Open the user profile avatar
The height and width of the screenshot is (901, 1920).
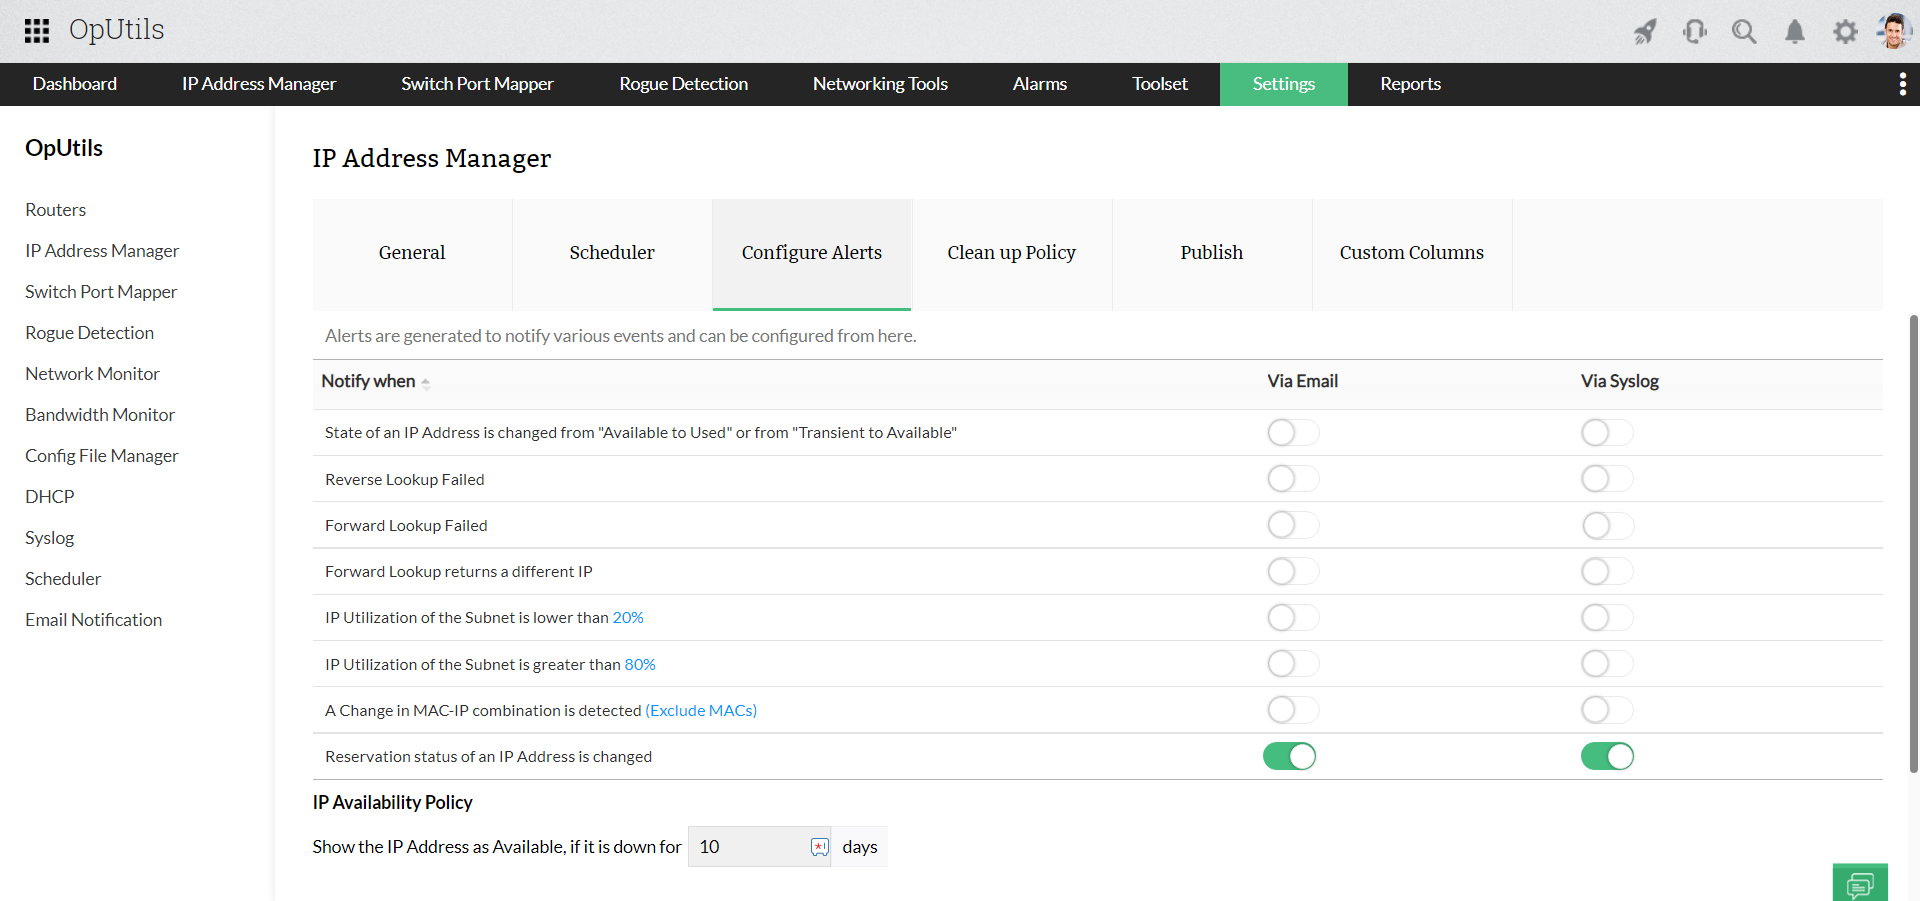[x=1894, y=31]
